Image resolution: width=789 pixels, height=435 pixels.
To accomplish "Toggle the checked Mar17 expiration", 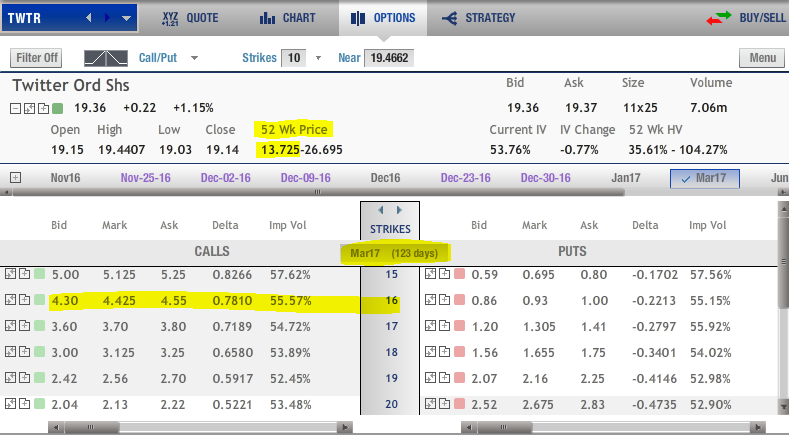I will coord(704,178).
